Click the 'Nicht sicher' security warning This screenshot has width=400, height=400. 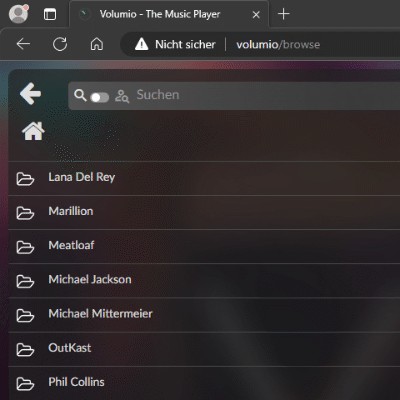click(x=175, y=44)
